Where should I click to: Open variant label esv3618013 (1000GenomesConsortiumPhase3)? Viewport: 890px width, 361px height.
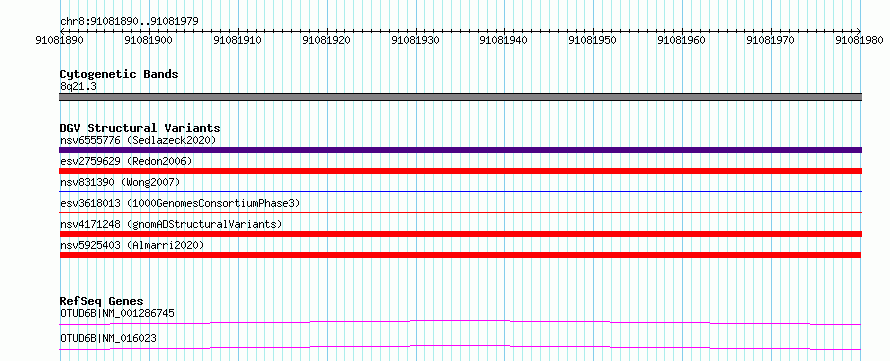tap(180, 203)
